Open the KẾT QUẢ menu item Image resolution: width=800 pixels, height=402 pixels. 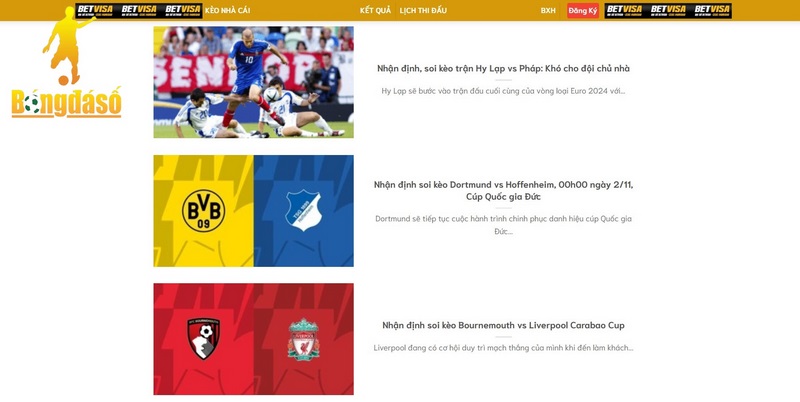click(375, 11)
